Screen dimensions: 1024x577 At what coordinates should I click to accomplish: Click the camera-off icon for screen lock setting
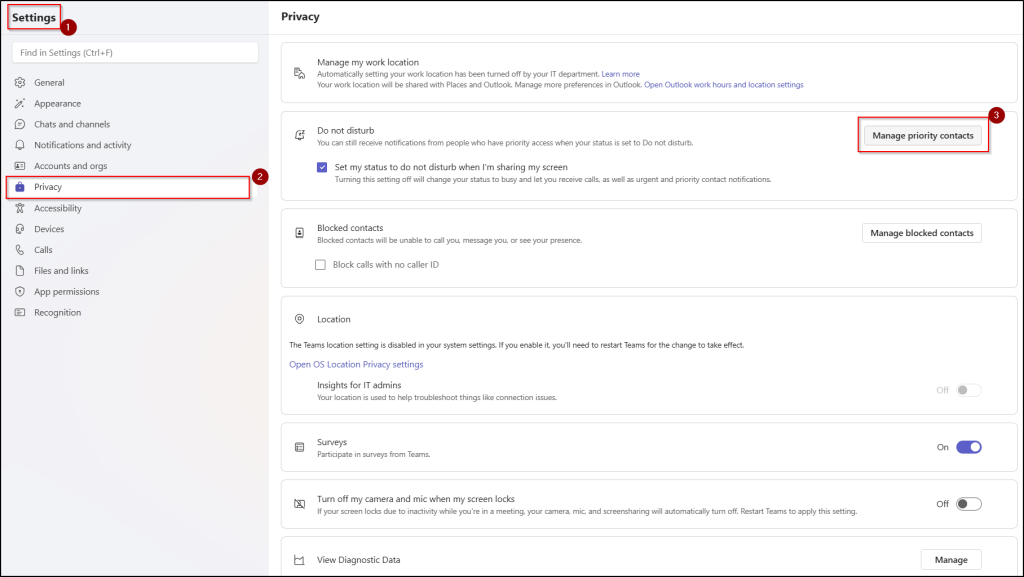299,504
